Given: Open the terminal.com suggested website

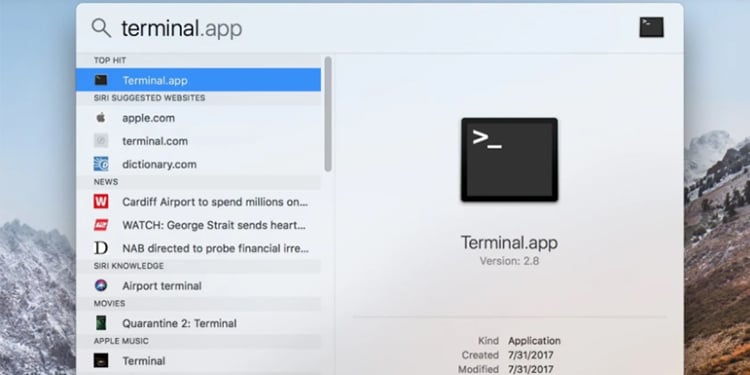Looking at the screenshot, I should tap(199, 141).
